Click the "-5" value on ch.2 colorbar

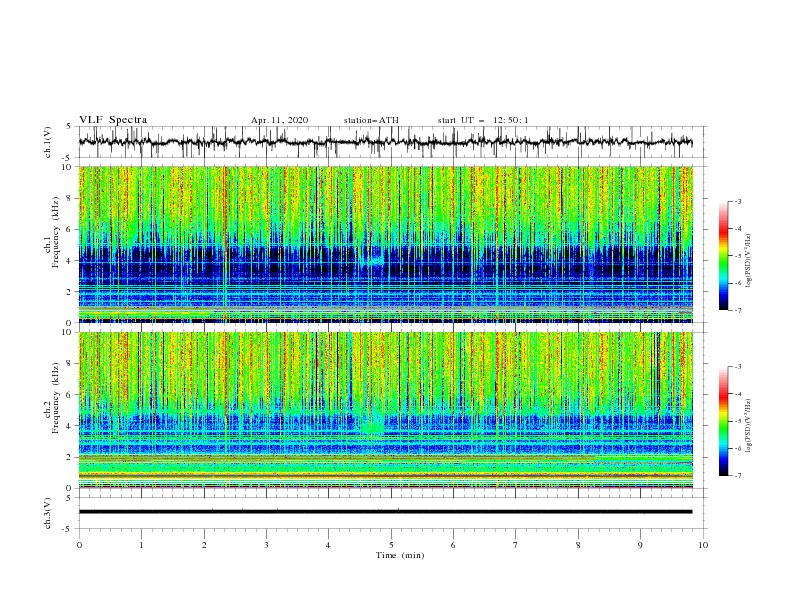[738, 421]
